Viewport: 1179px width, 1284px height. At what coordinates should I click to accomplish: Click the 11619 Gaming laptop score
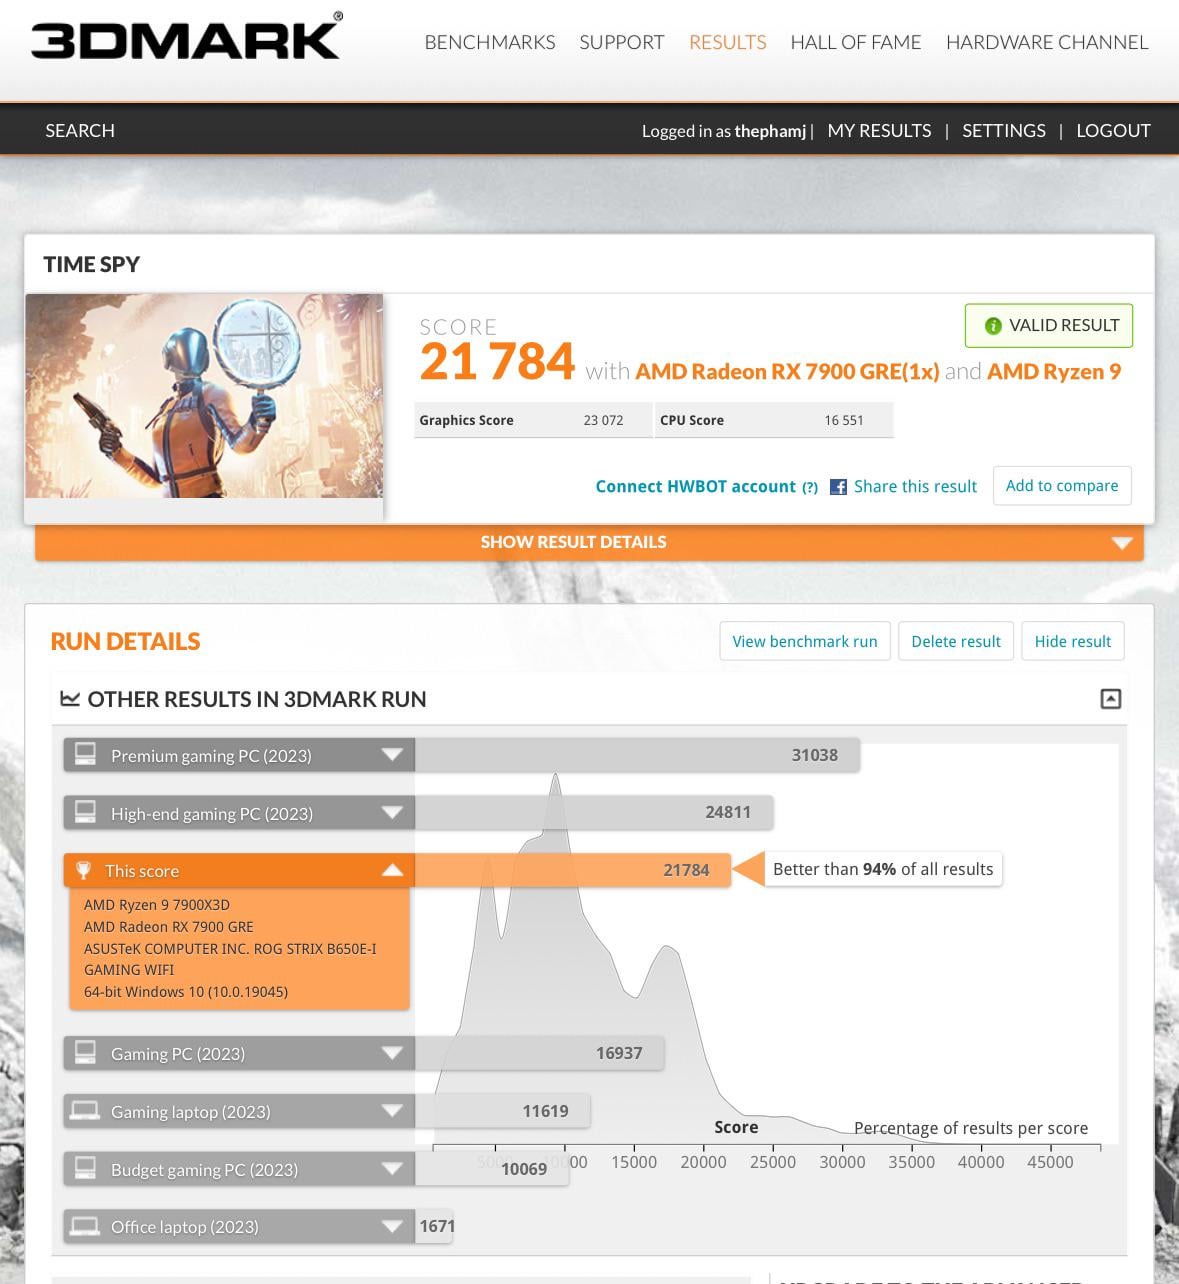[545, 1111]
